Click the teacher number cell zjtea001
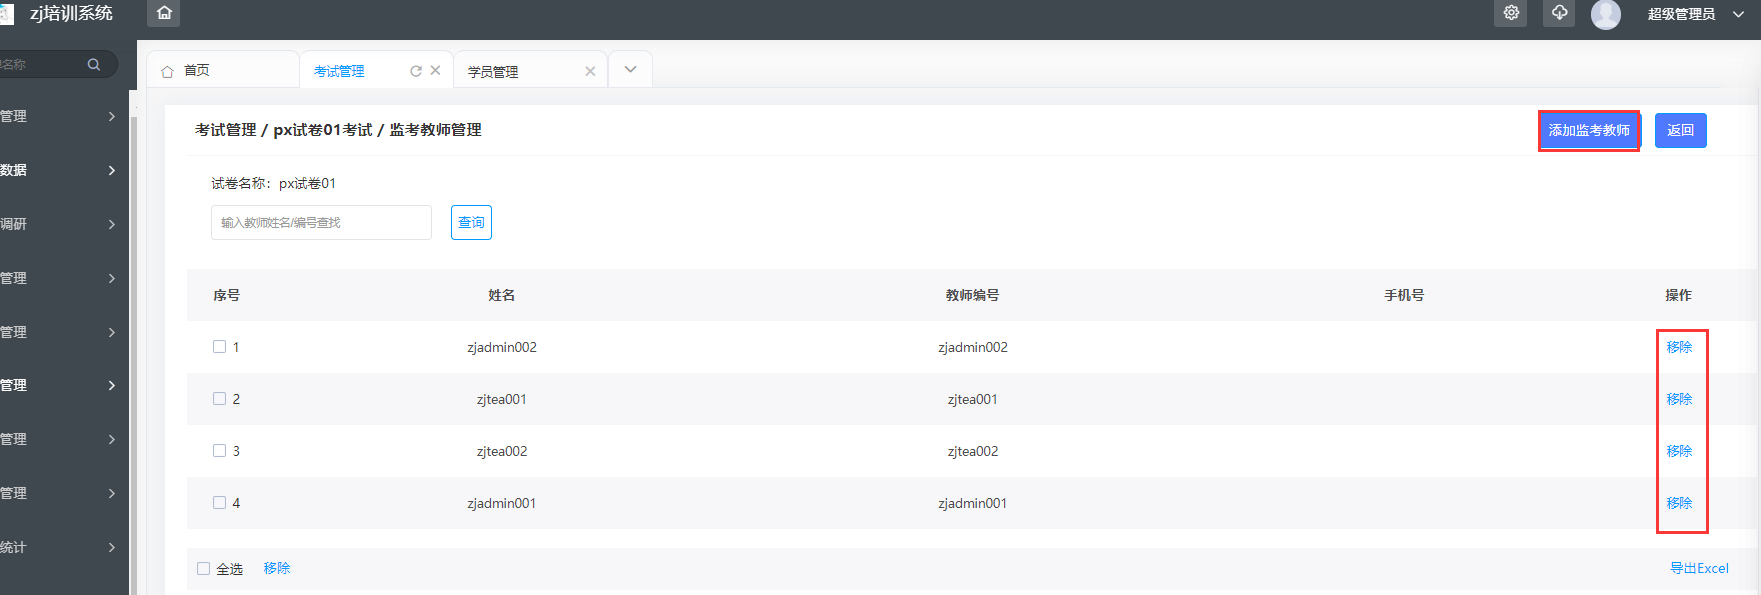 [x=973, y=399]
